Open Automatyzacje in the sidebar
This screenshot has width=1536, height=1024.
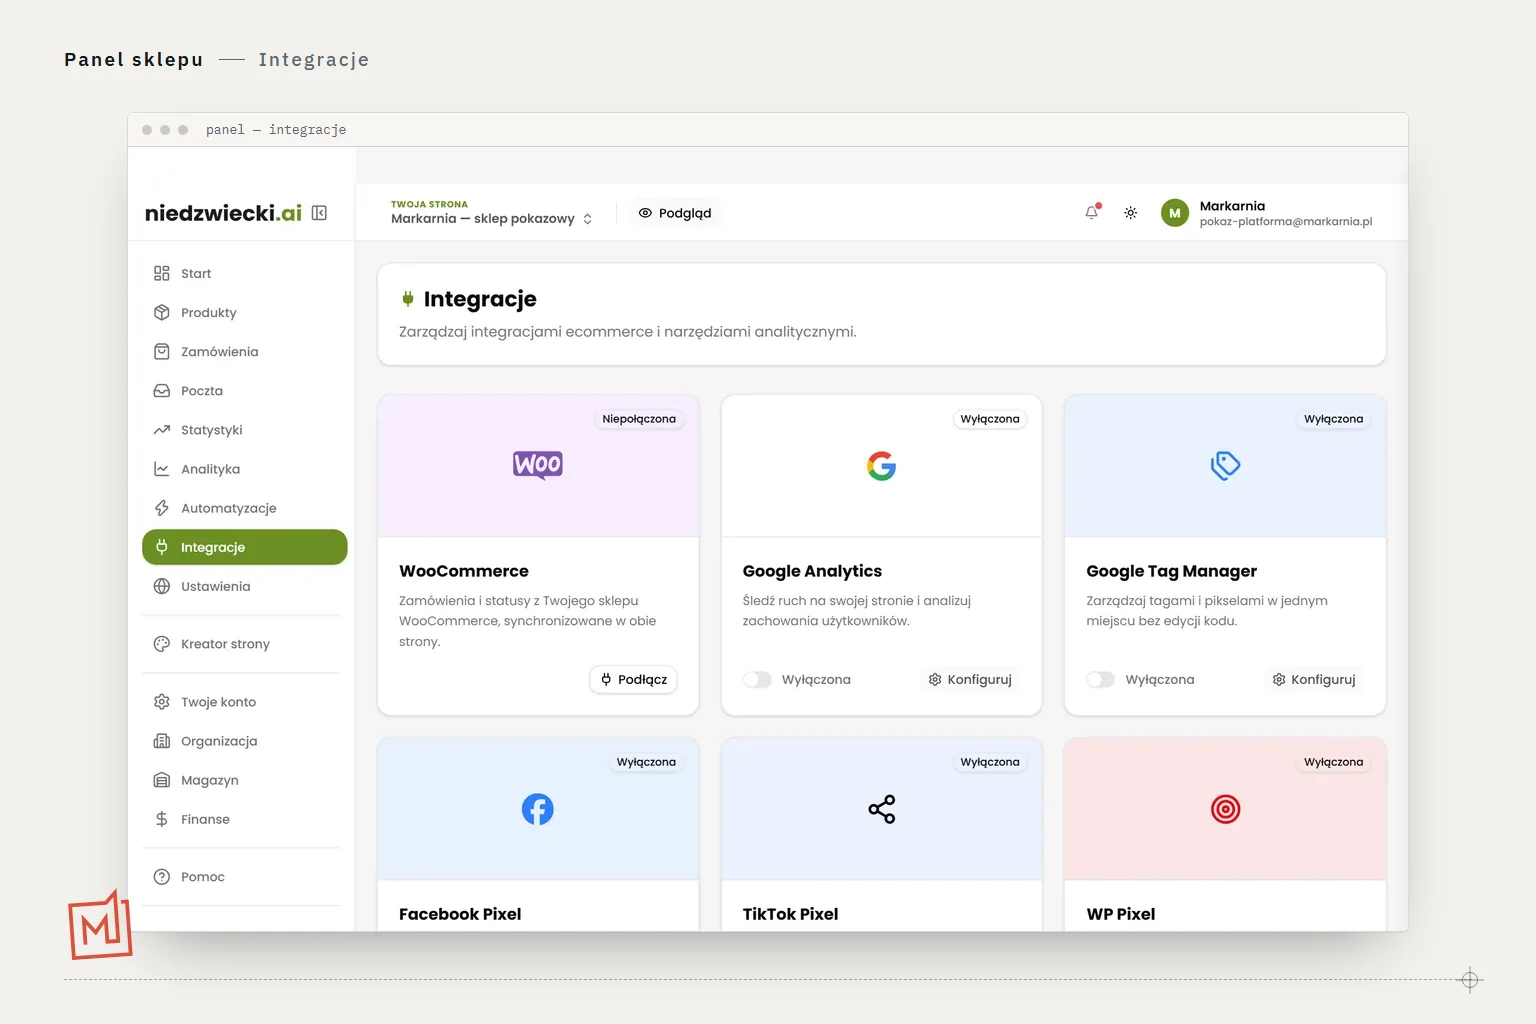coord(245,508)
